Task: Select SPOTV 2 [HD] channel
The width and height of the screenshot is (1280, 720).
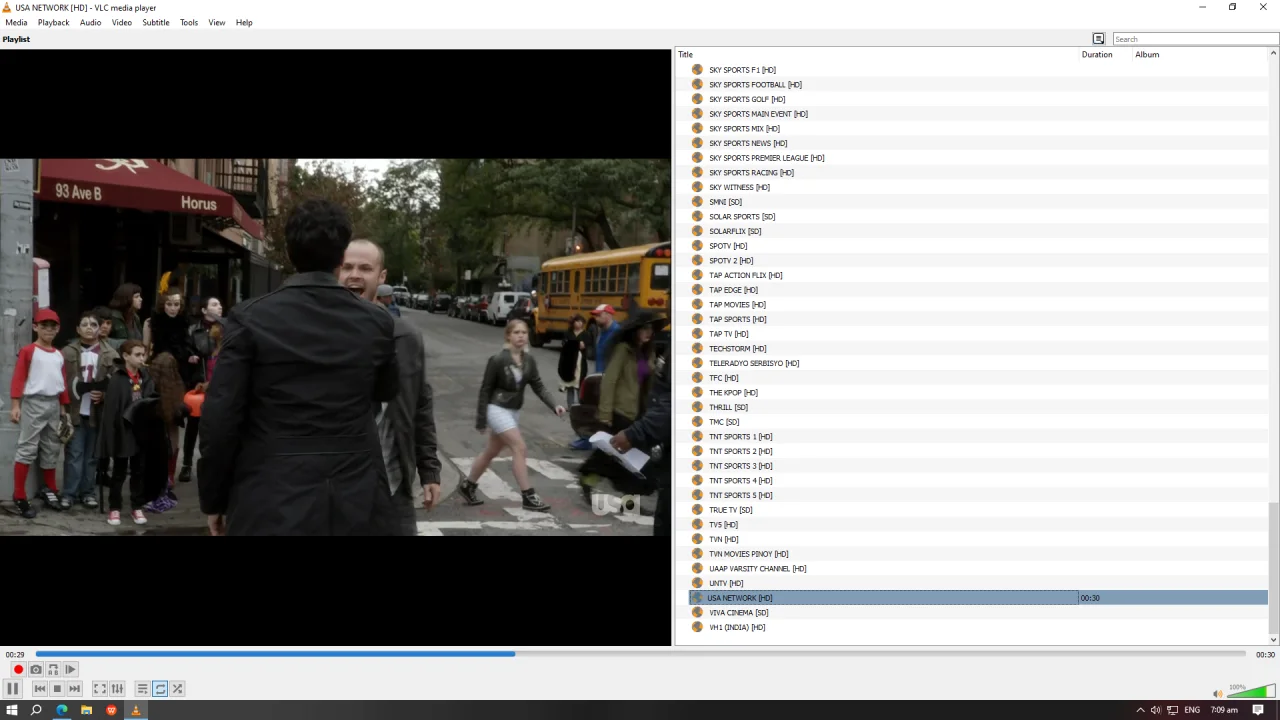Action: 731,261
